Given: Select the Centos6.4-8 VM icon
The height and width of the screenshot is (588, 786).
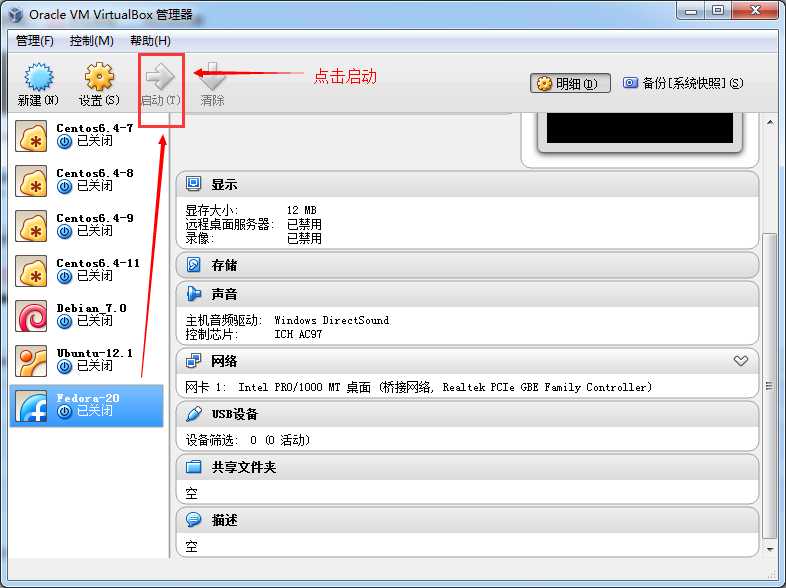Looking at the screenshot, I should click(x=31, y=181).
